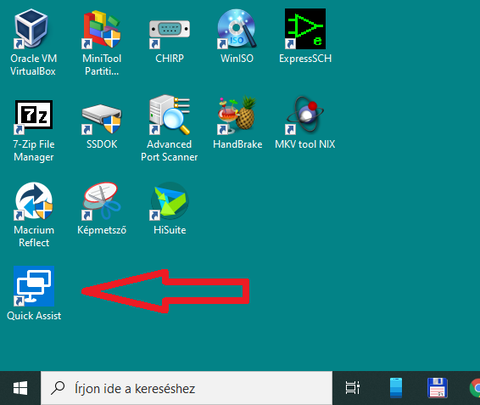Click the HiSuite desktop icon

(169, 201)
